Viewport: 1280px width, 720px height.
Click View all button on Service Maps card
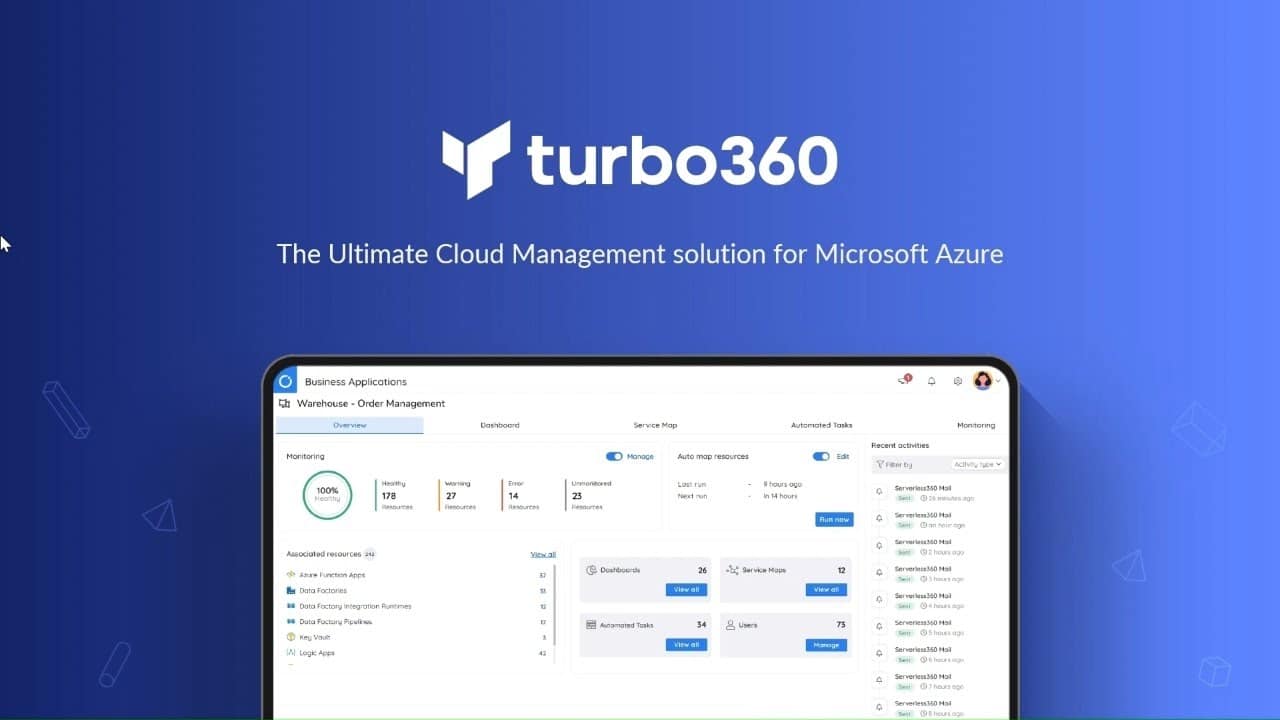click(x=826, y=590)
